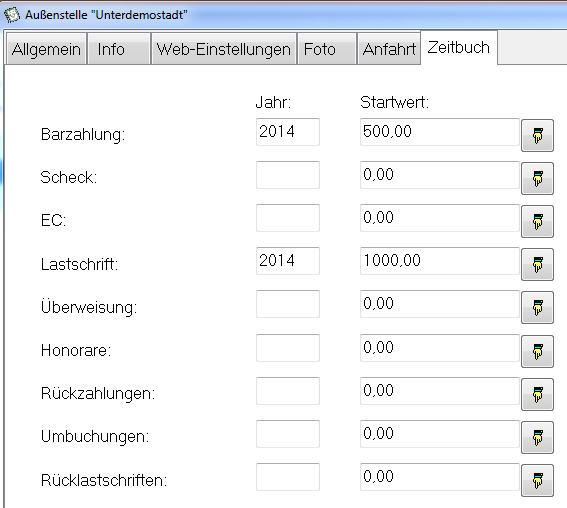Image resolution: width=567 pixels, height=508 pixels.
Task: Click the Barzahlung Jahr field showing 2014
Action: coord(288,132)
